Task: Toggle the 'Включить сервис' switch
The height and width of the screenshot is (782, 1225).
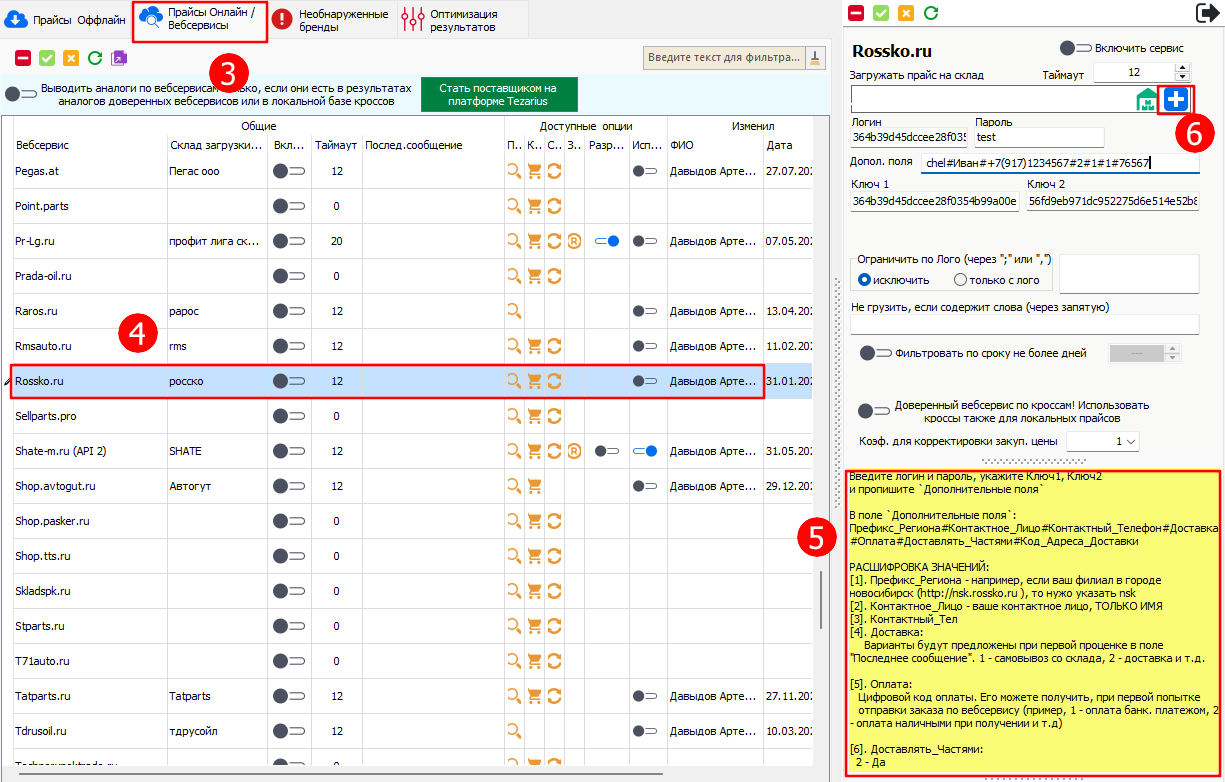Action: click(1075, 48)
